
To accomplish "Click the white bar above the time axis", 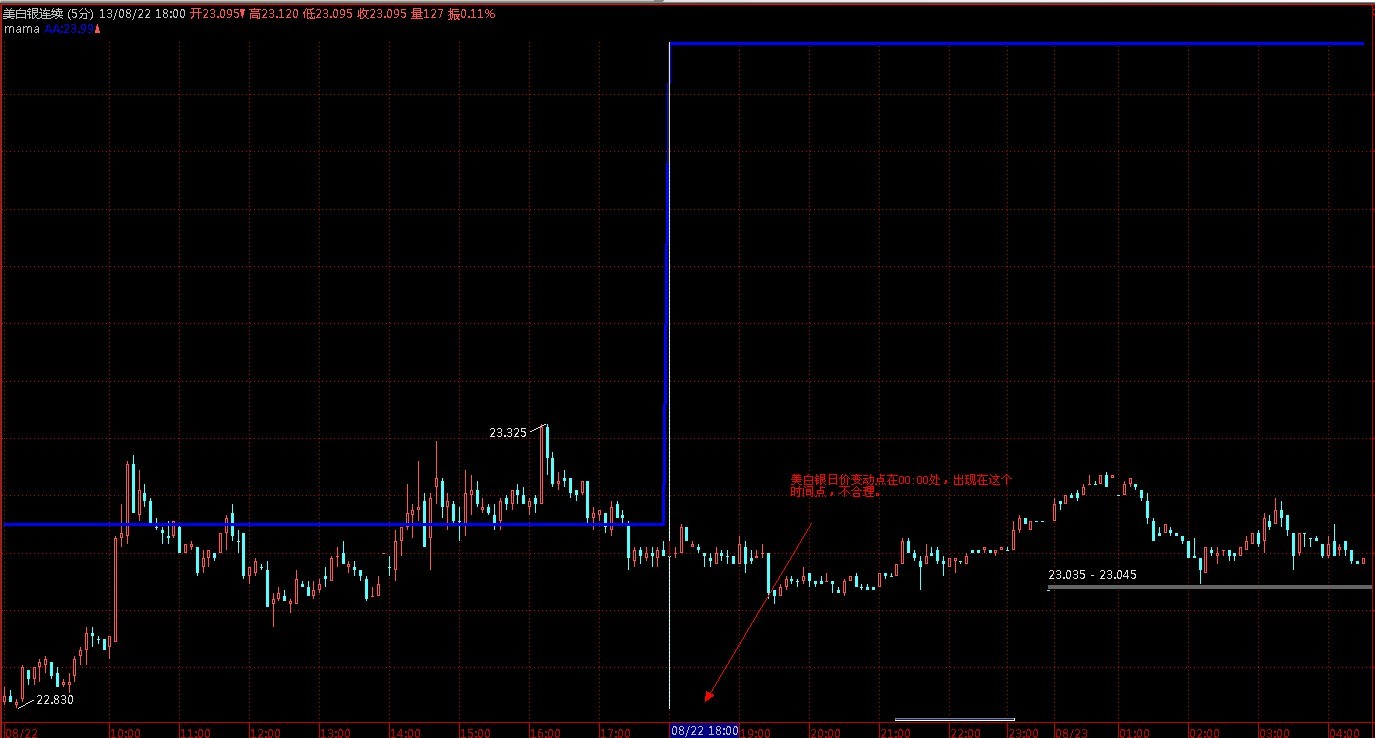I will click(954, 719).
